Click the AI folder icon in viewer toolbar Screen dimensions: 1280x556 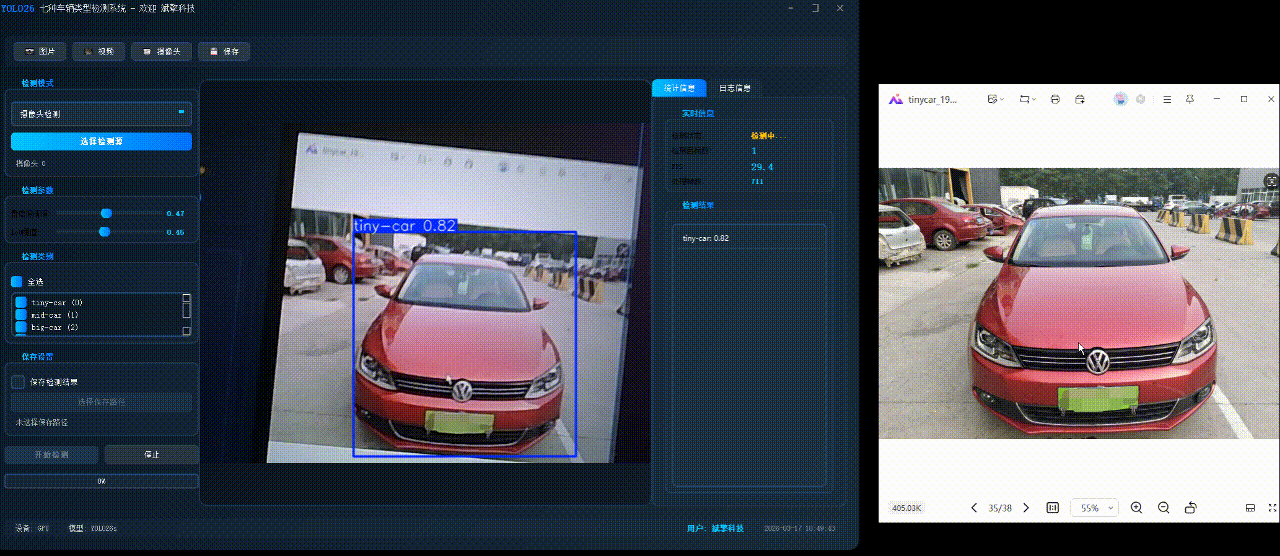pyautogui.click(x=1080, y=99)
